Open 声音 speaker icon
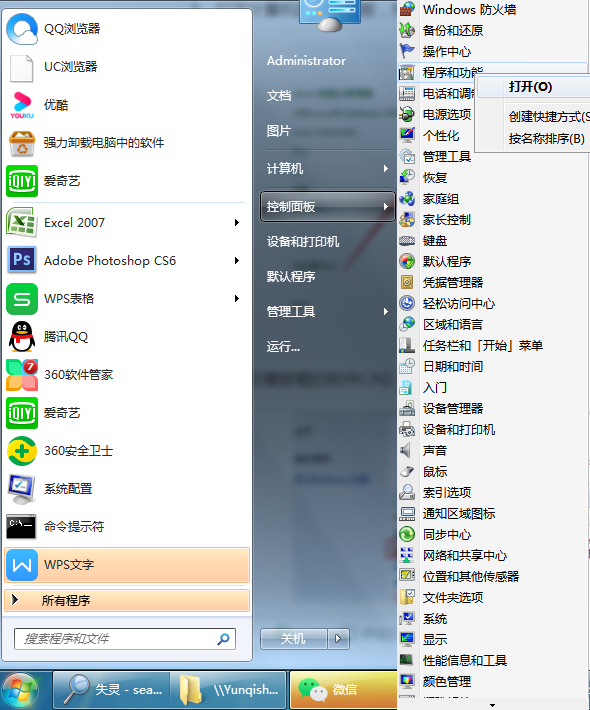The width and height of the screenshot is (590, 710). pyautogui.click(x=406, y=450)
